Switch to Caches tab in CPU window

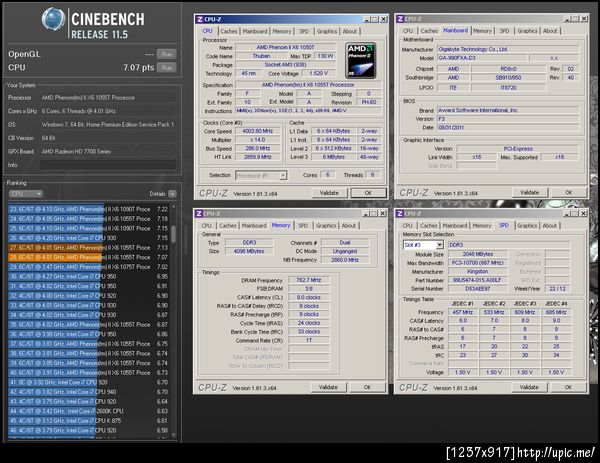point(229,31)
